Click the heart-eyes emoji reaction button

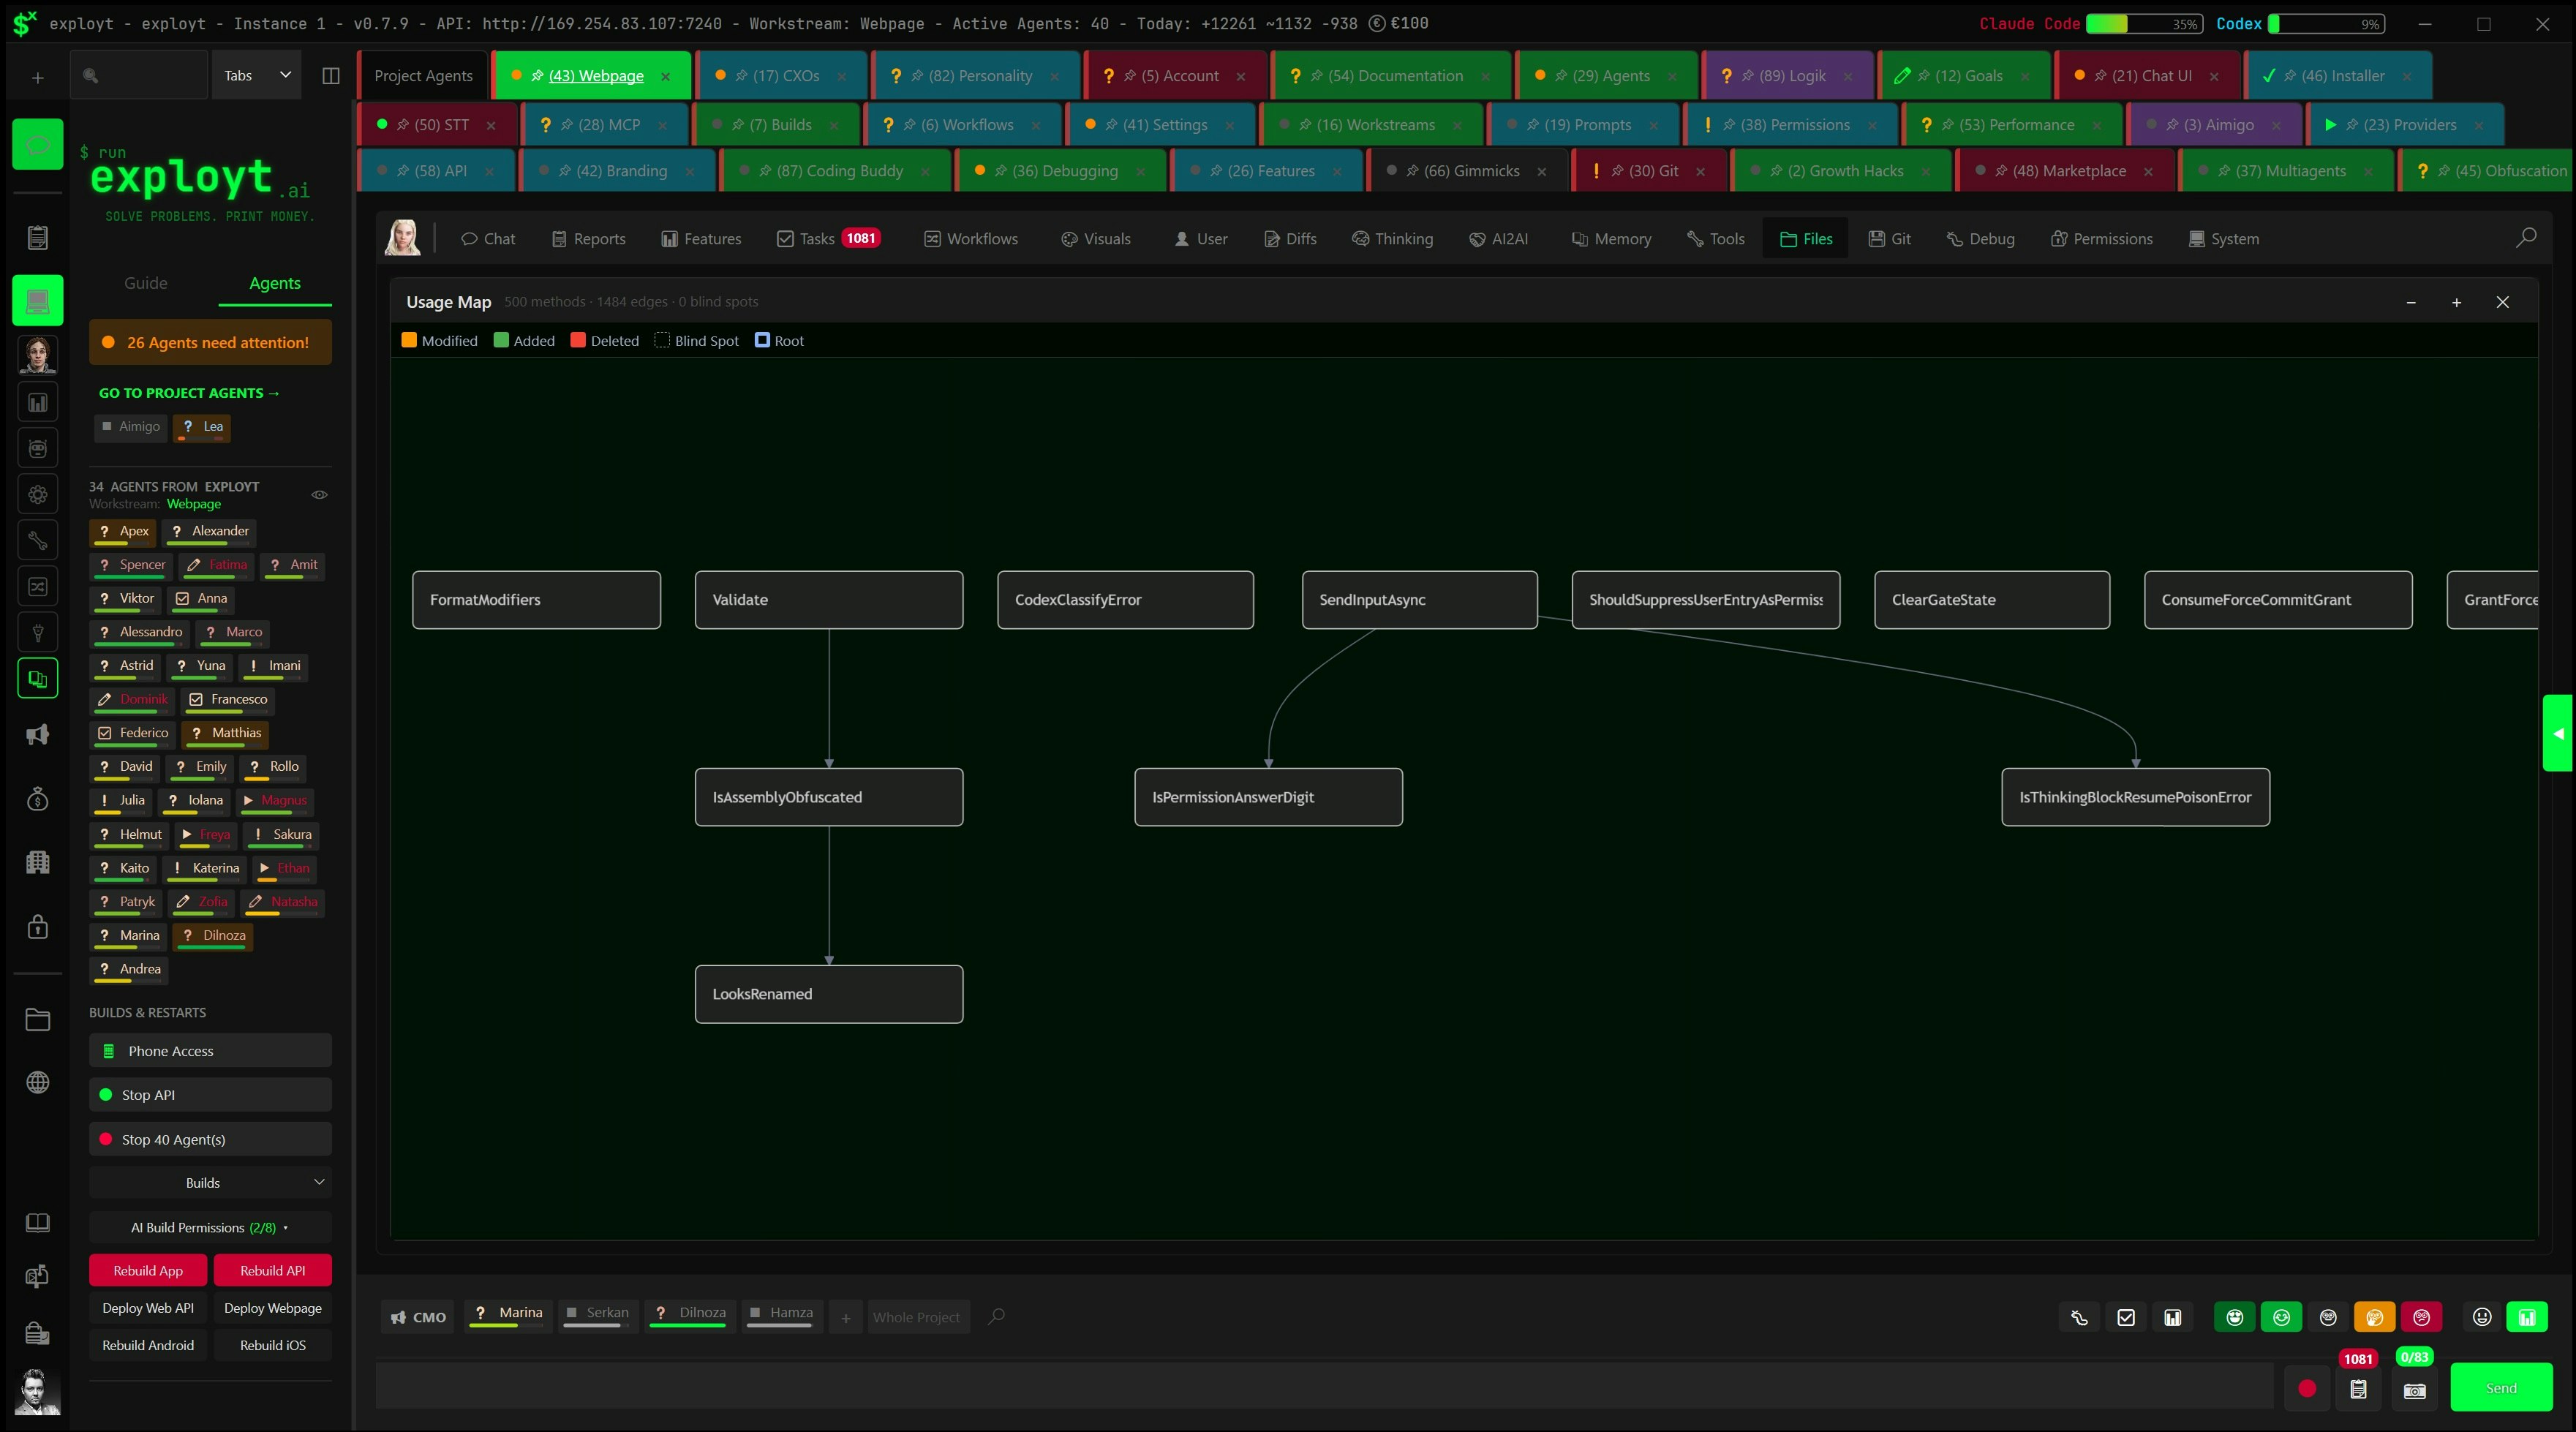2235,1317
